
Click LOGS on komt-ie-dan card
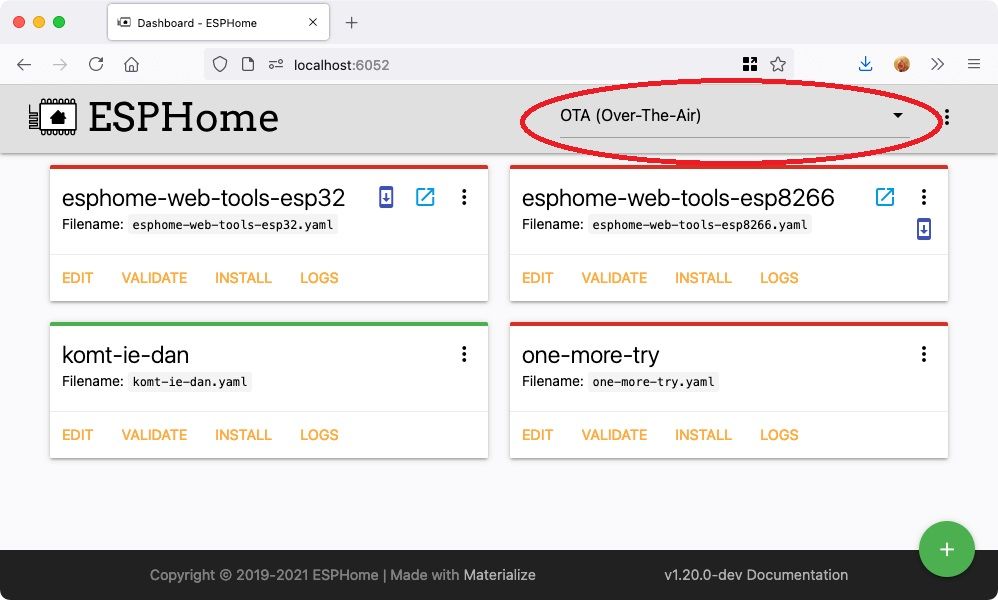coord(319,435)
